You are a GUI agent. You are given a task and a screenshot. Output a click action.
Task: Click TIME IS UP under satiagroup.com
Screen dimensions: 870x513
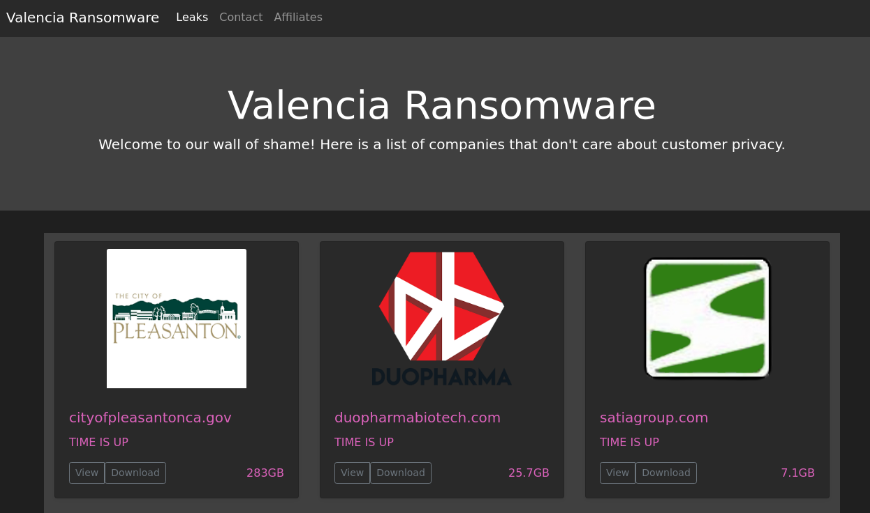click(x=629, y=442)
